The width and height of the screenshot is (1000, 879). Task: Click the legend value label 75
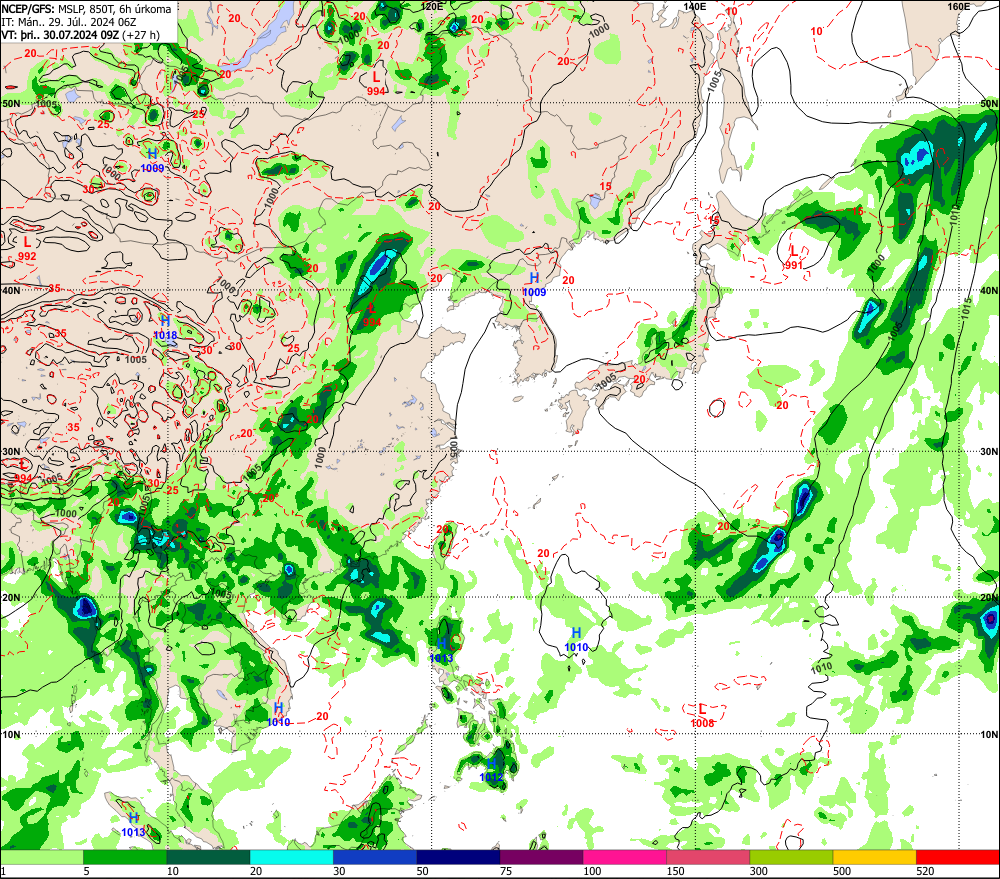coord(506,871)
